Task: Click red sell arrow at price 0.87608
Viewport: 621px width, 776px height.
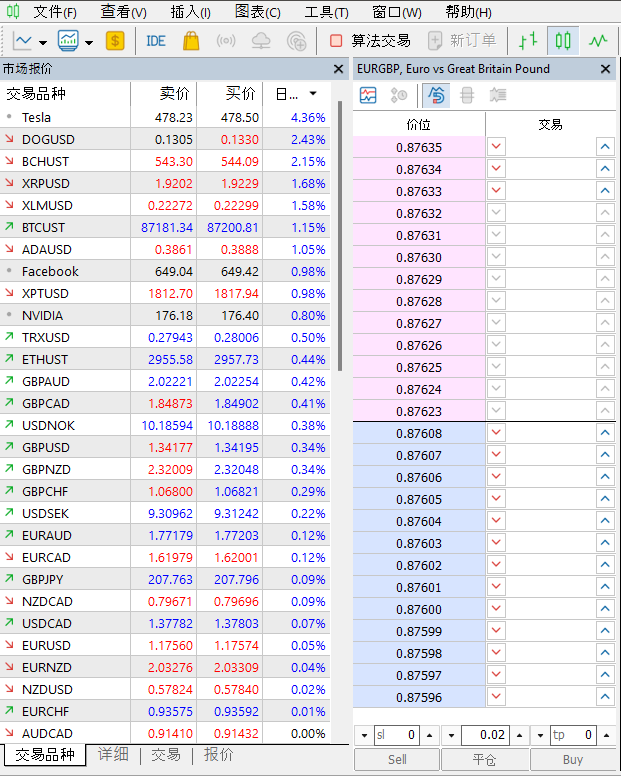Action: click(496, 433)
